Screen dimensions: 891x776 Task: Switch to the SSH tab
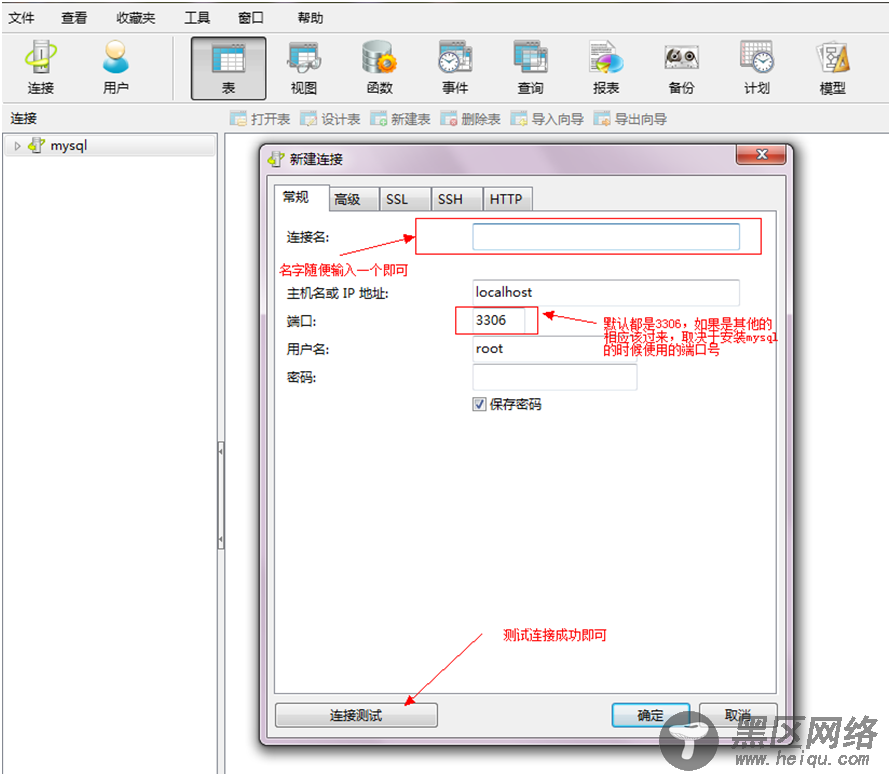(456, 199)
